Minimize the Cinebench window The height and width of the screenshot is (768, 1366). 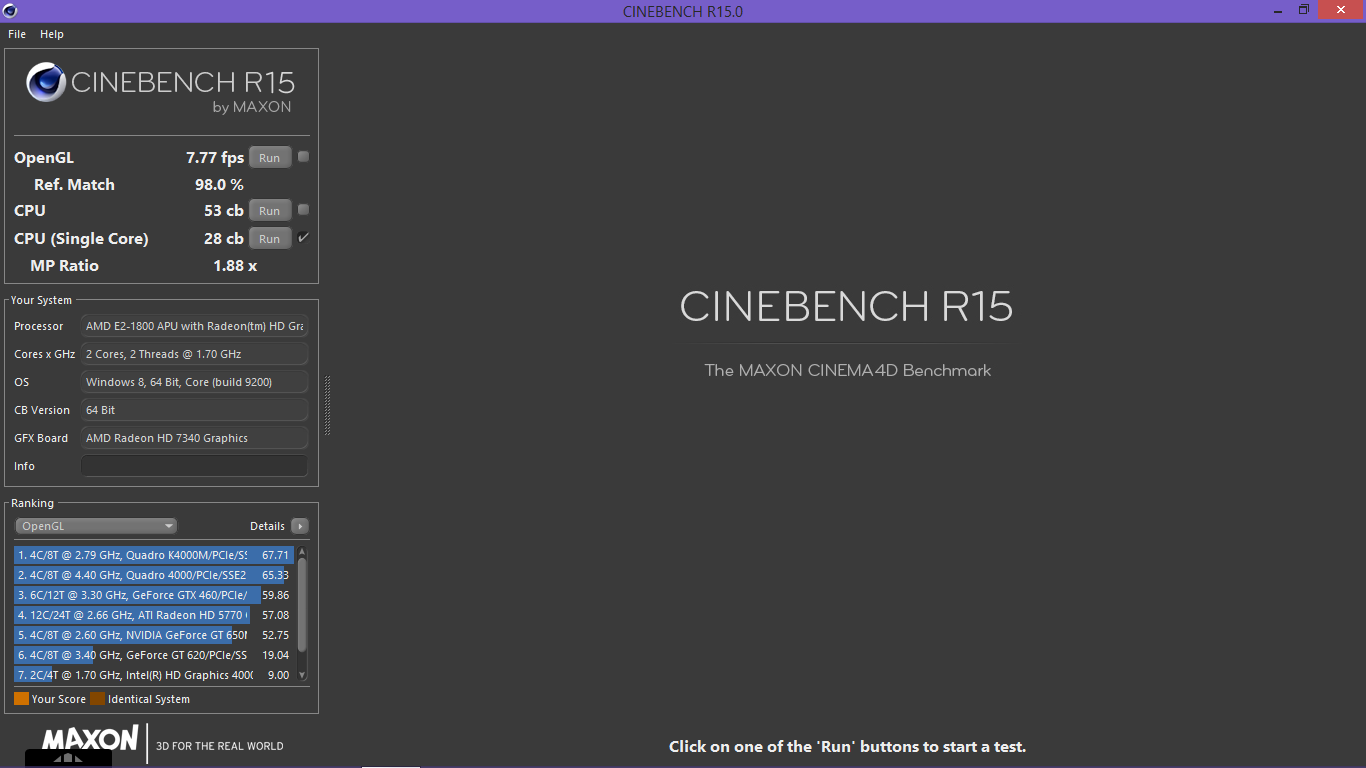click(1277, 11)
